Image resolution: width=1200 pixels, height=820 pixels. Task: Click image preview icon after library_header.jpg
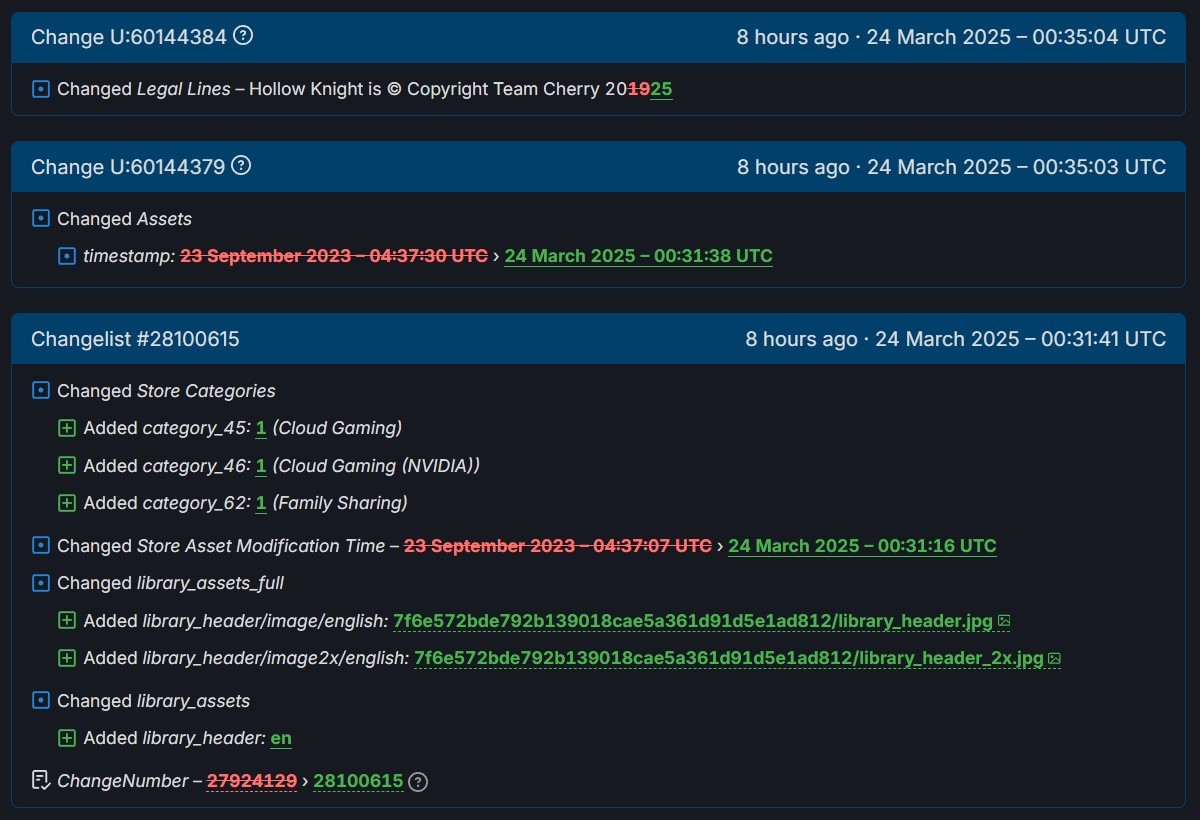1004,621
